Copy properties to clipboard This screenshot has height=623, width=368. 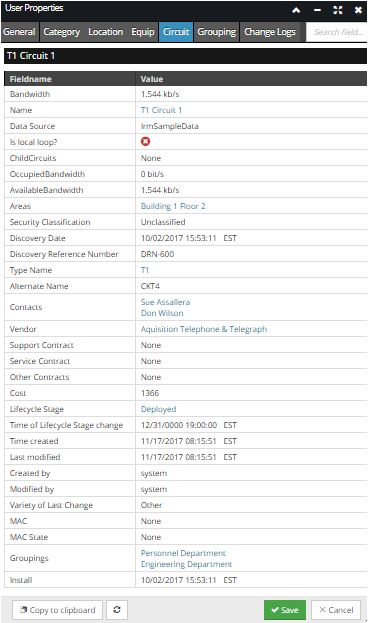pos(58,609)
